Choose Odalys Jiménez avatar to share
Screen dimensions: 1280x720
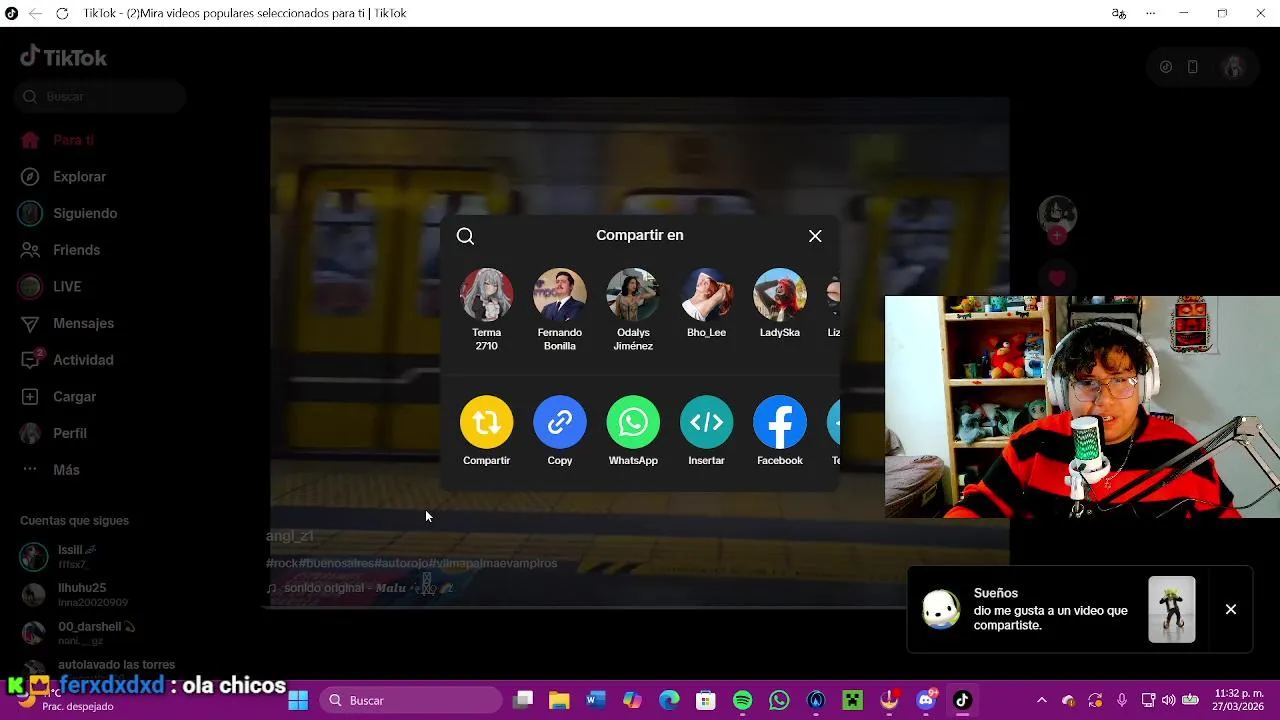coord(633,295)
